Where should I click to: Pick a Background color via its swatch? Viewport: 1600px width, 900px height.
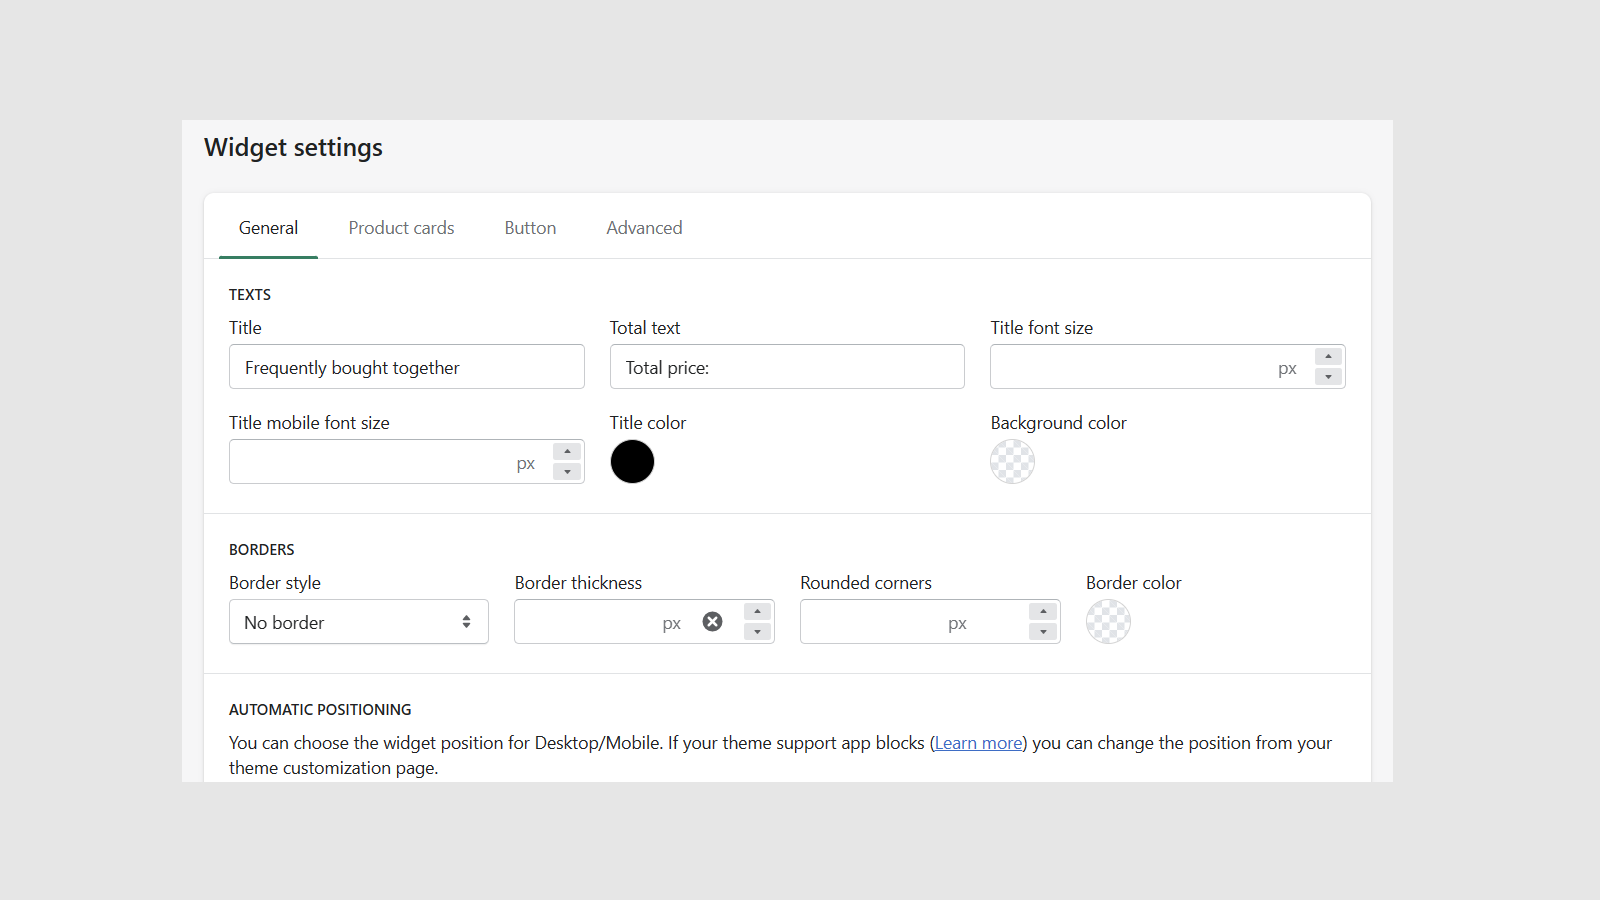pyautogui.click(x=1012, y=461)
